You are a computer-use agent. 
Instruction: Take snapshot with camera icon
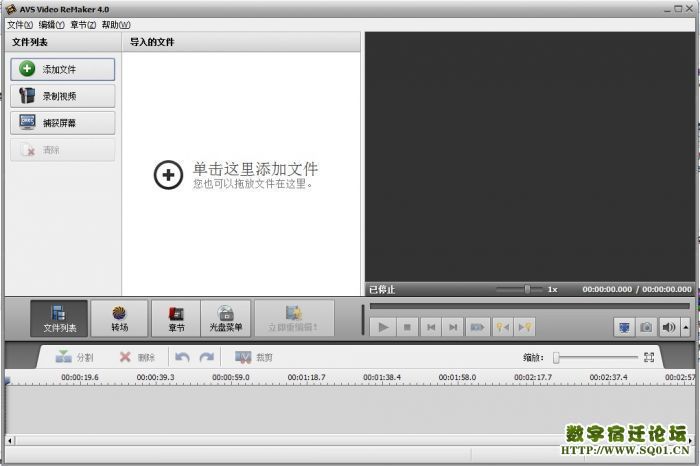[646, 328]
